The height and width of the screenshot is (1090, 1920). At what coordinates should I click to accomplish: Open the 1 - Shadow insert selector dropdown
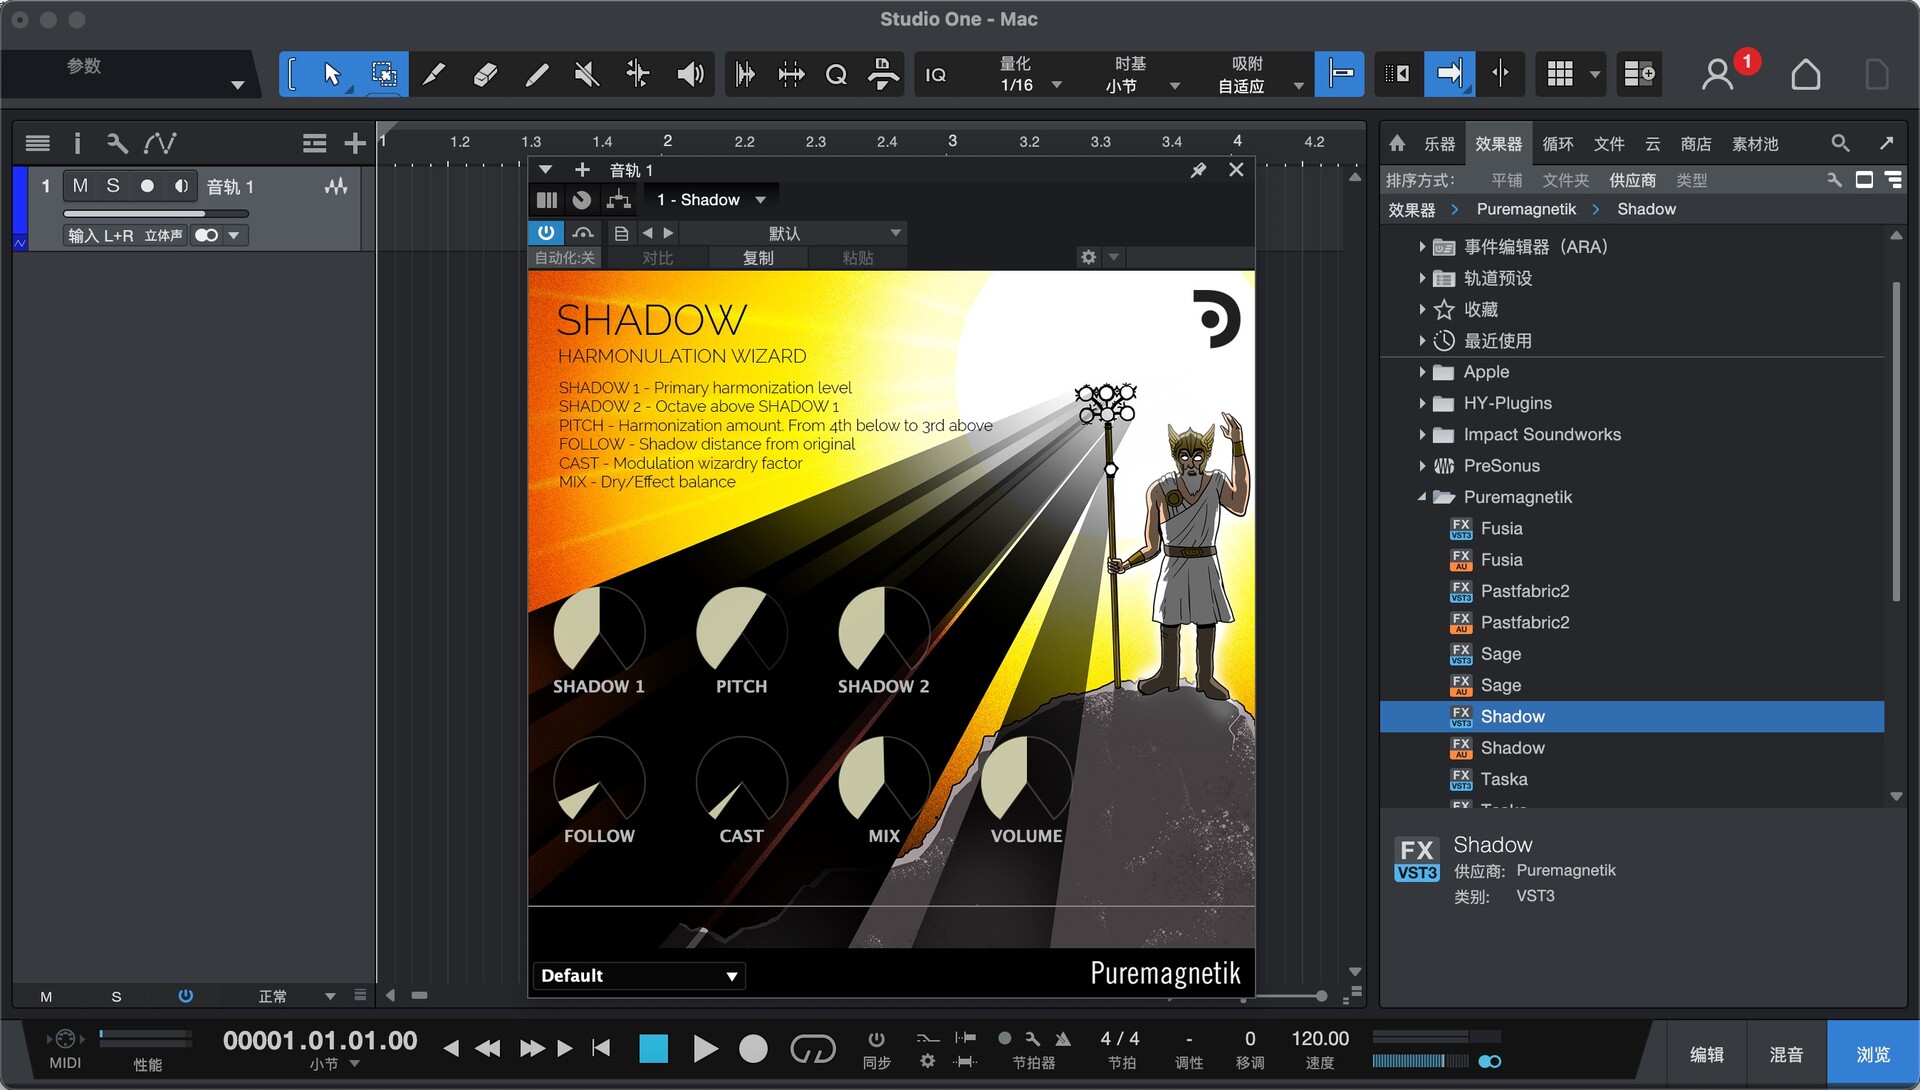pos(711,200)
